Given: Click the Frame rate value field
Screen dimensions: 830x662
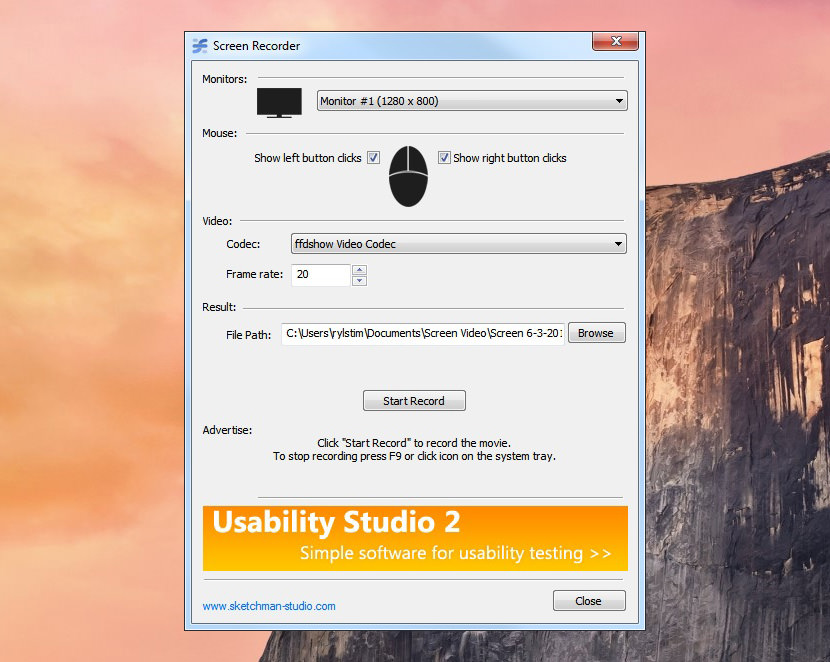Looking at the screenshot, I should pos(321,275).
